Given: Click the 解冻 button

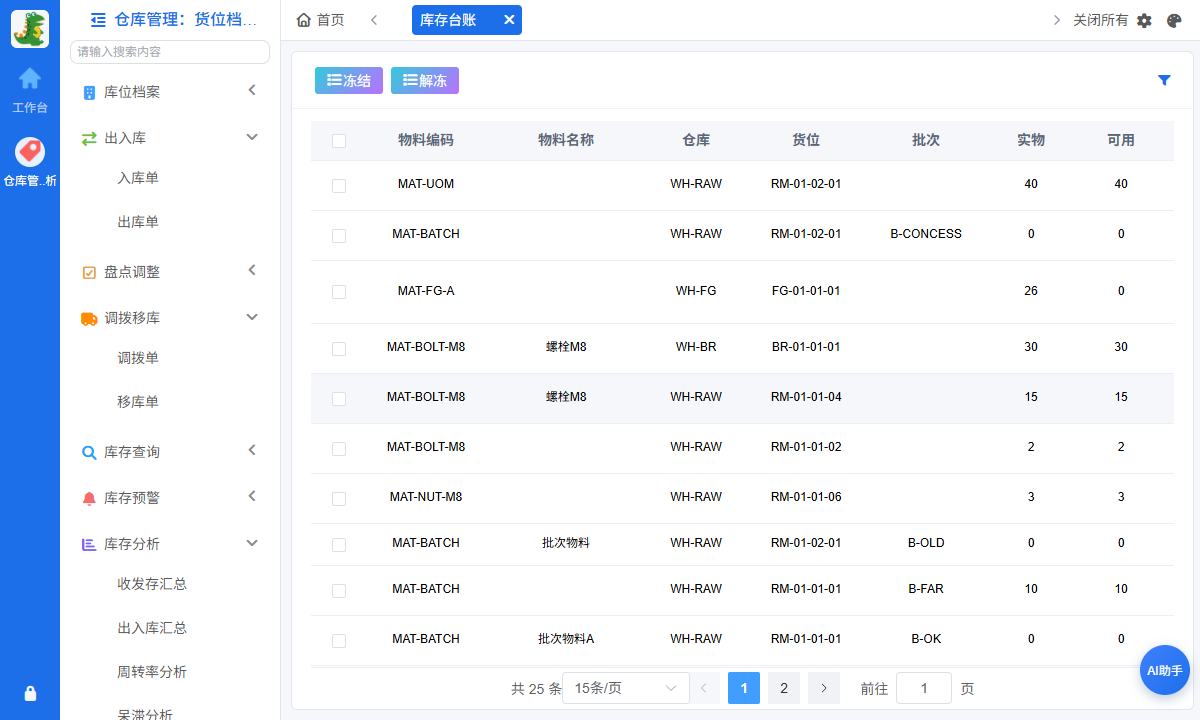Looking at the screenshot, I should click(x=425, y=81).
